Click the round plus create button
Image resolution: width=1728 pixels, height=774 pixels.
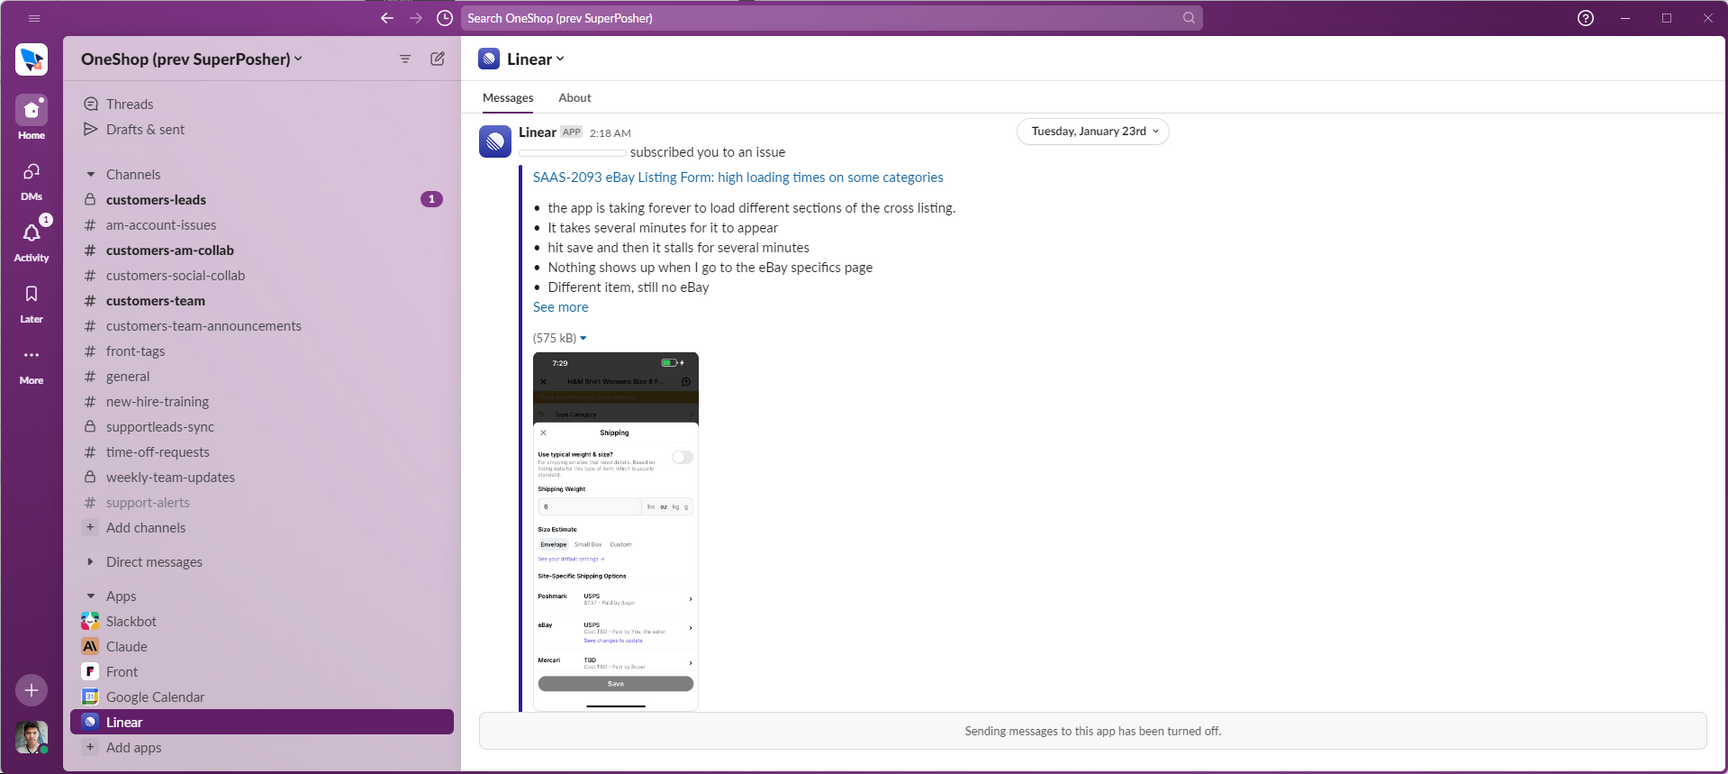pyautogui.click(x=31, y=690)
